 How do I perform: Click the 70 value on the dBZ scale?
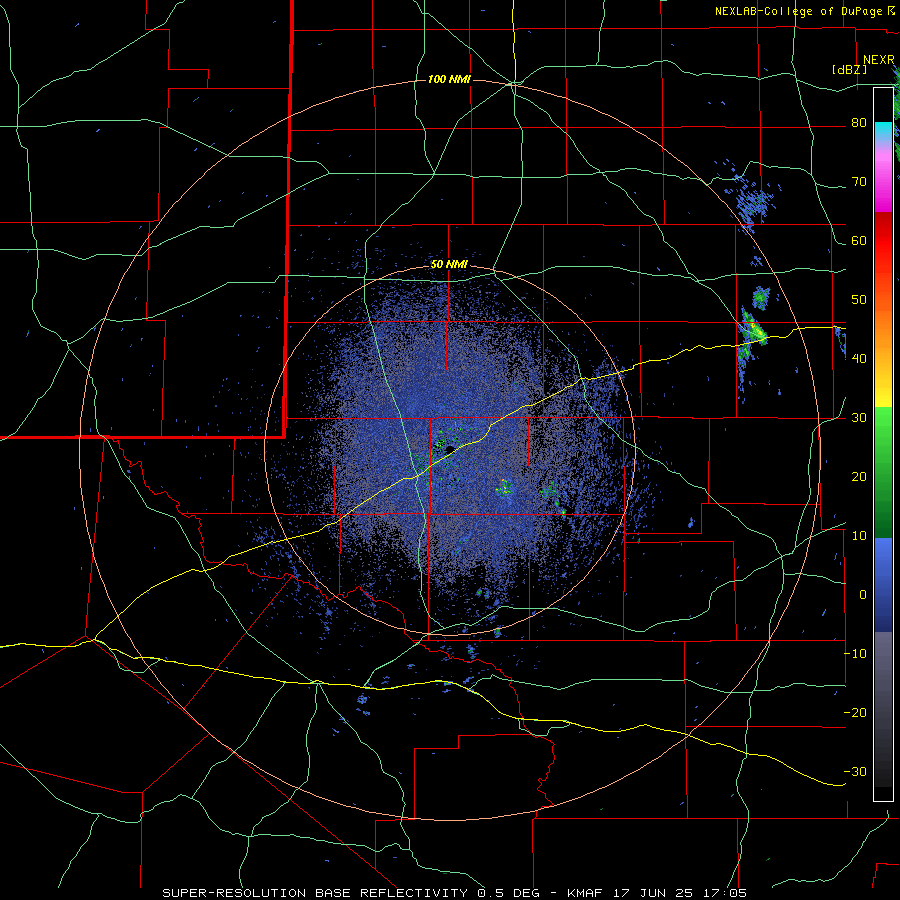[859, 182]
